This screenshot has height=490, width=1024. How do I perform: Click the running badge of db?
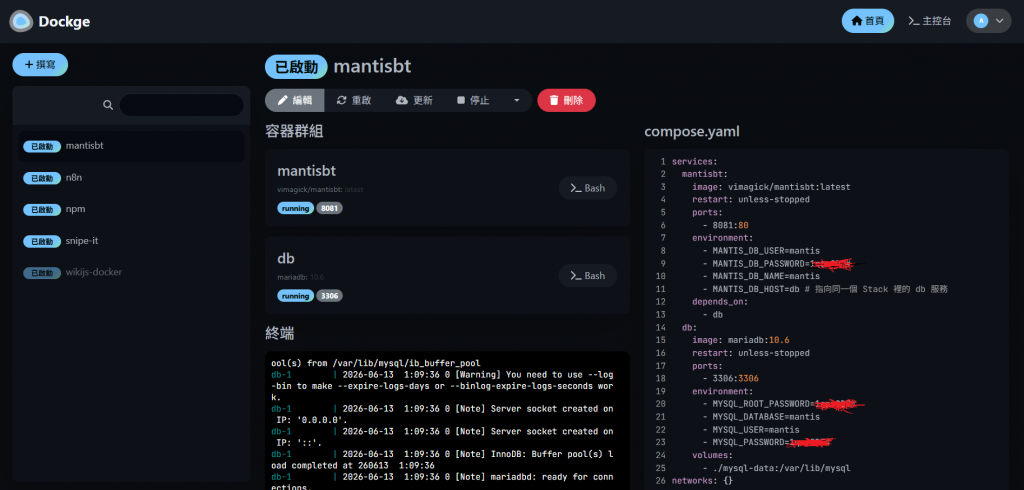tap(296, 296)
